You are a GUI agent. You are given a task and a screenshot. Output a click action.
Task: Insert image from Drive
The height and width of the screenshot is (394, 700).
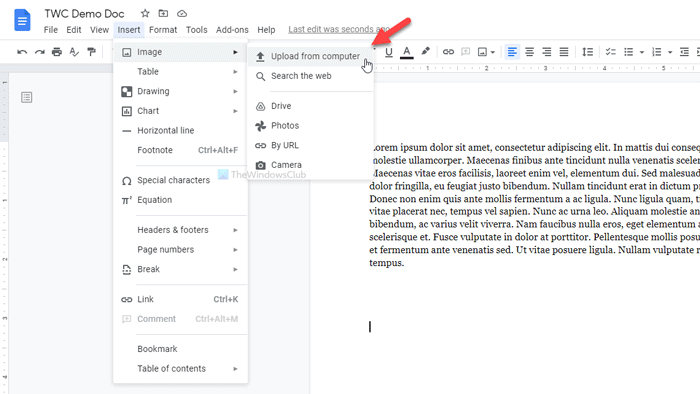[x=310, y=106]
